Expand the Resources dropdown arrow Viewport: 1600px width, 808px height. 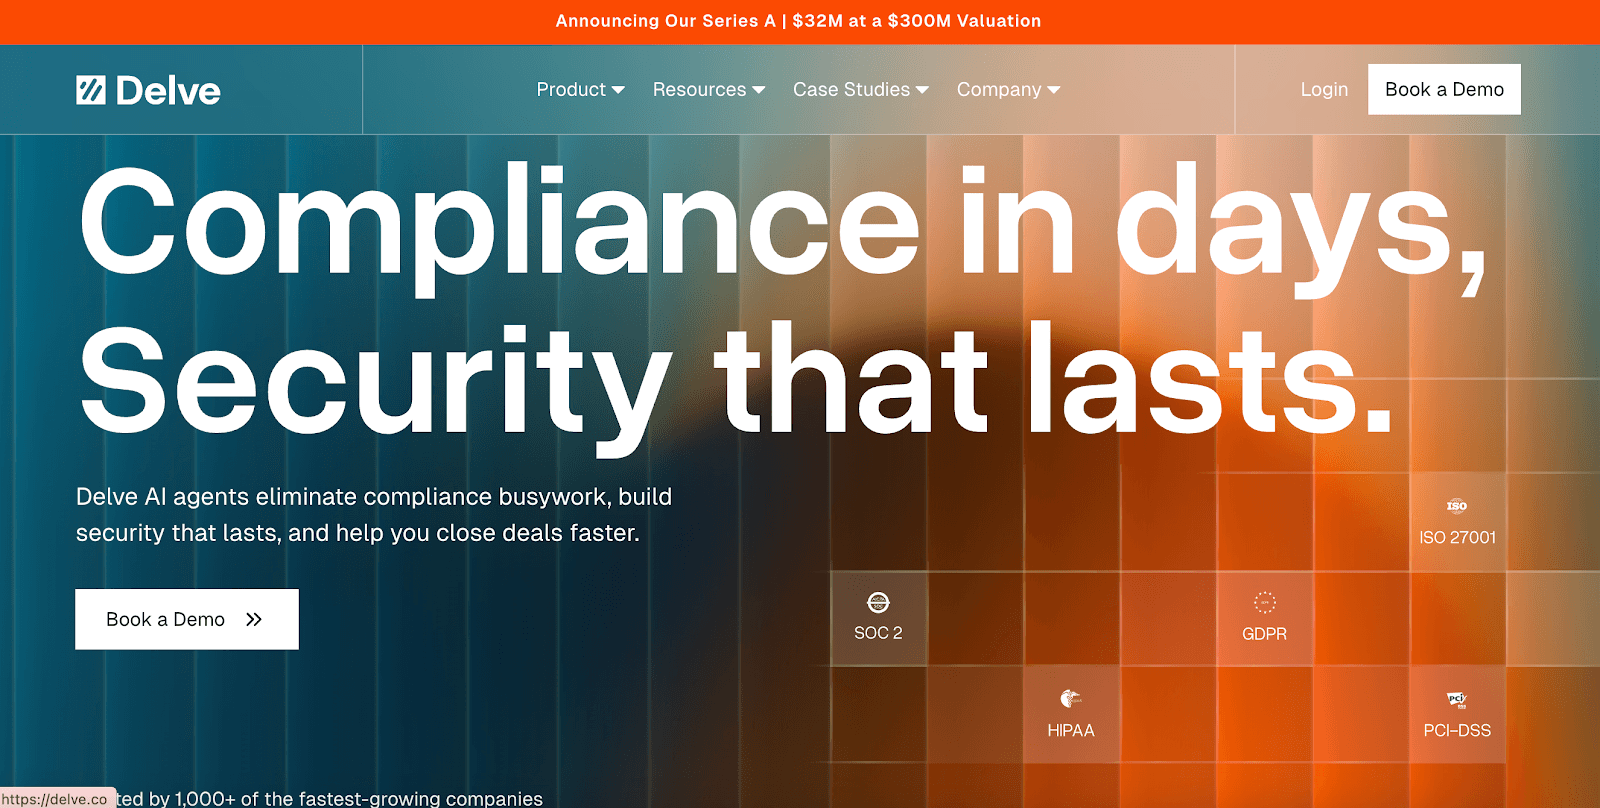pos(759,90)
